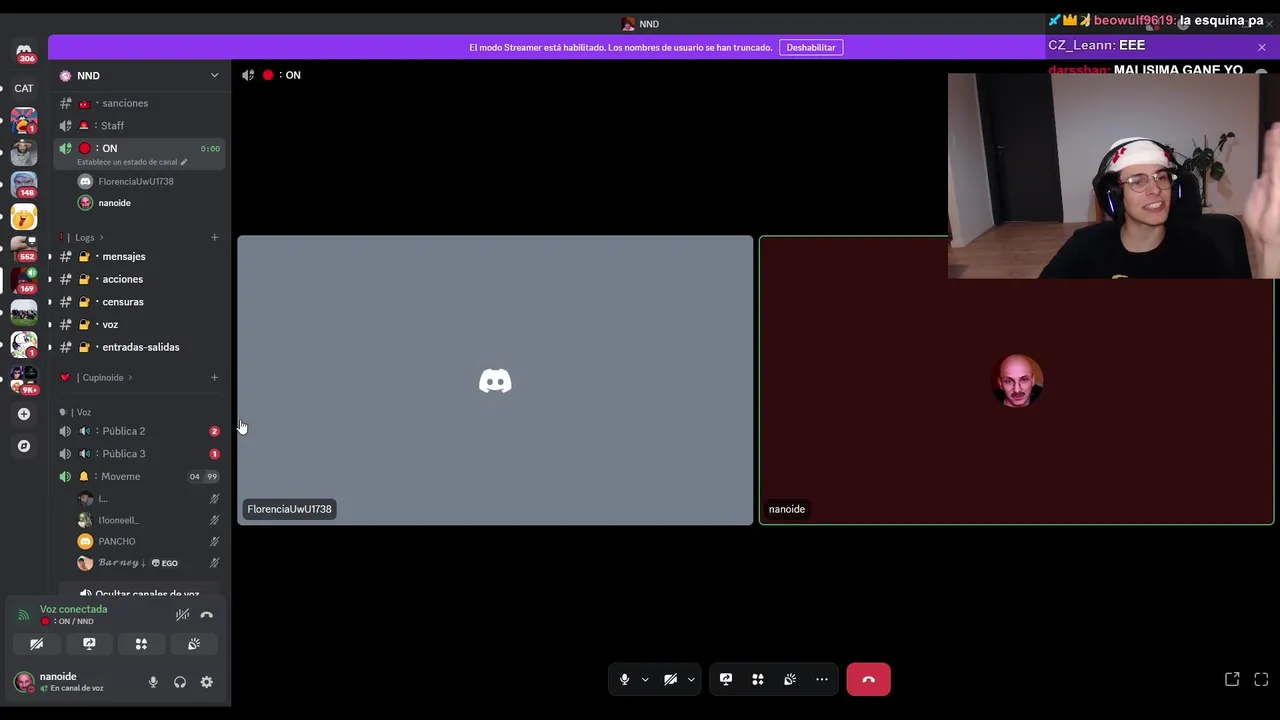
Task: Open camera options dropdown arrow
Action: (691, 679)
